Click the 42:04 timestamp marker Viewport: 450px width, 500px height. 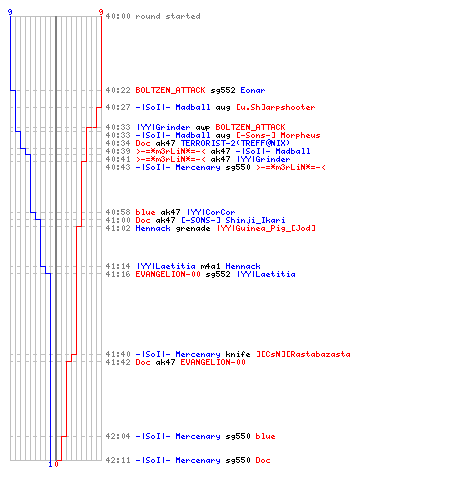click(118, 436)
